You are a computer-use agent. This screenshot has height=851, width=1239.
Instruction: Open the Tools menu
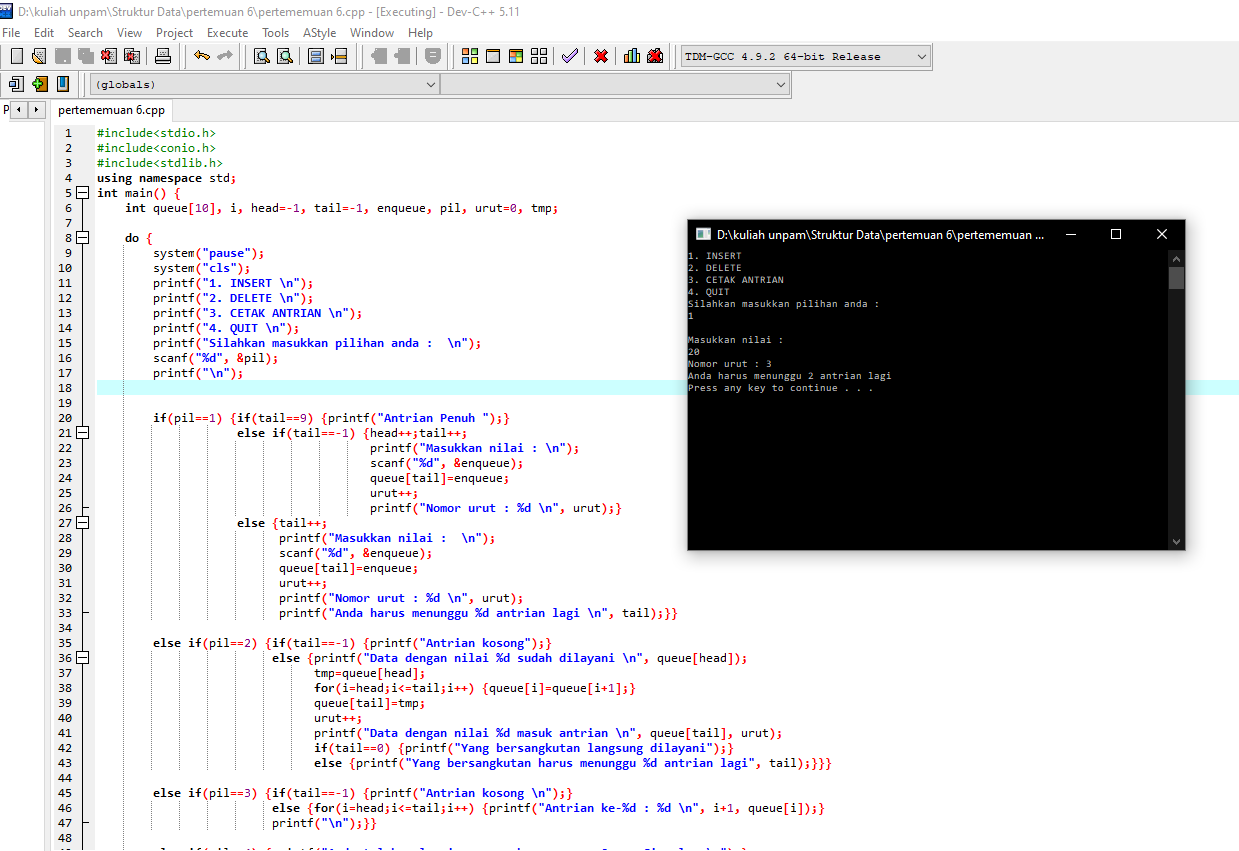click(x=276, y=33)
